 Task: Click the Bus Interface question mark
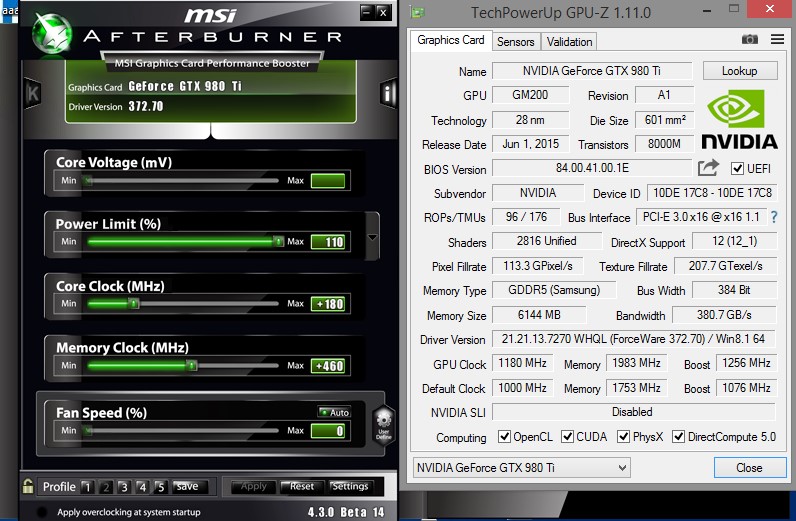tap(774, 217)
